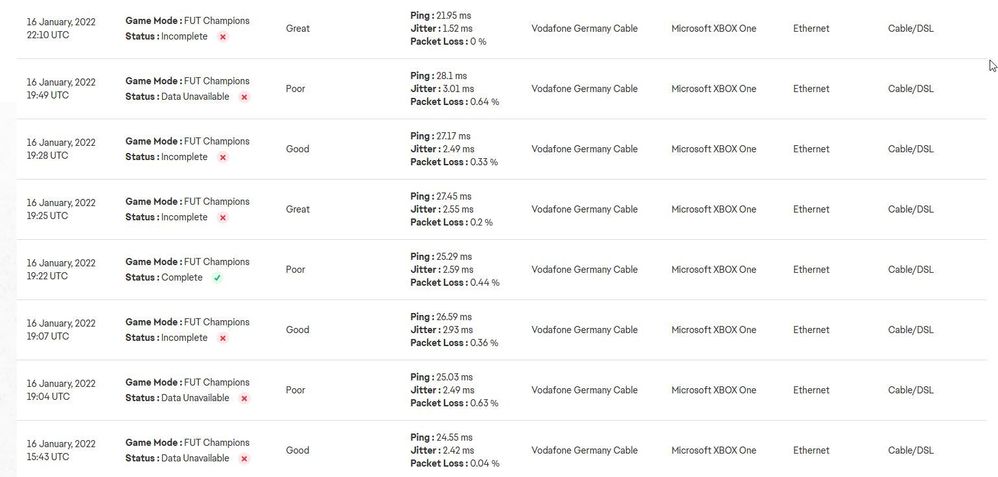Image resolution: width=998 pixels, height=477 pixels.
Task: Click Game Mode FUT Champions at 19:22
Action: (187, 262)
